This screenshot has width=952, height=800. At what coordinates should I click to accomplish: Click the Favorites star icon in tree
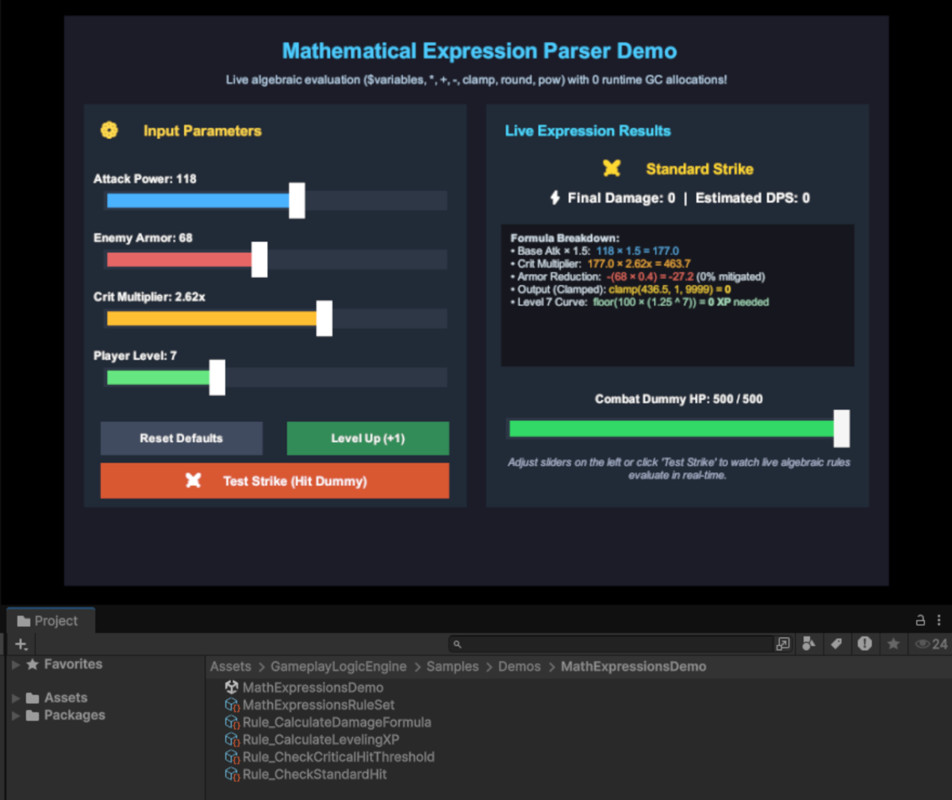point(33,664)
